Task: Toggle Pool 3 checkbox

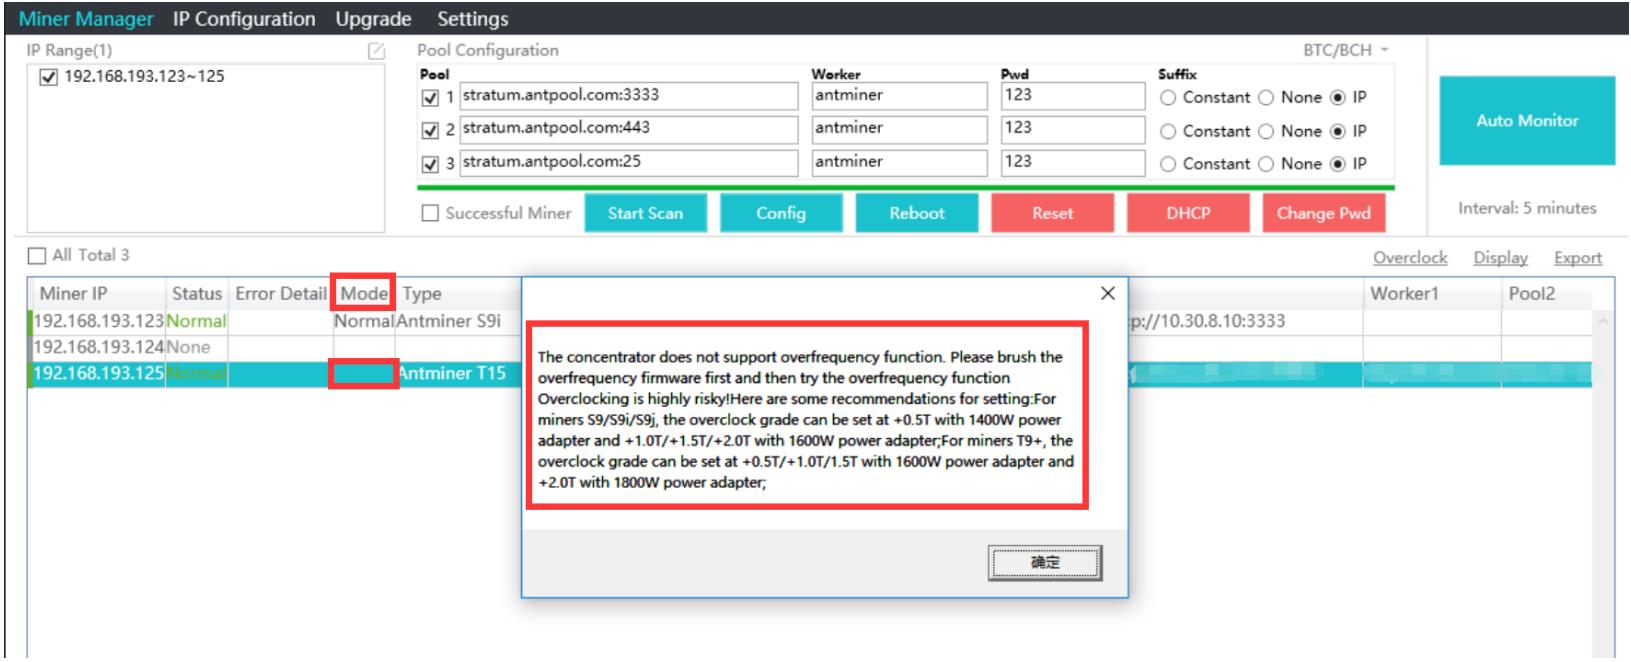Action: pos(430,164)
